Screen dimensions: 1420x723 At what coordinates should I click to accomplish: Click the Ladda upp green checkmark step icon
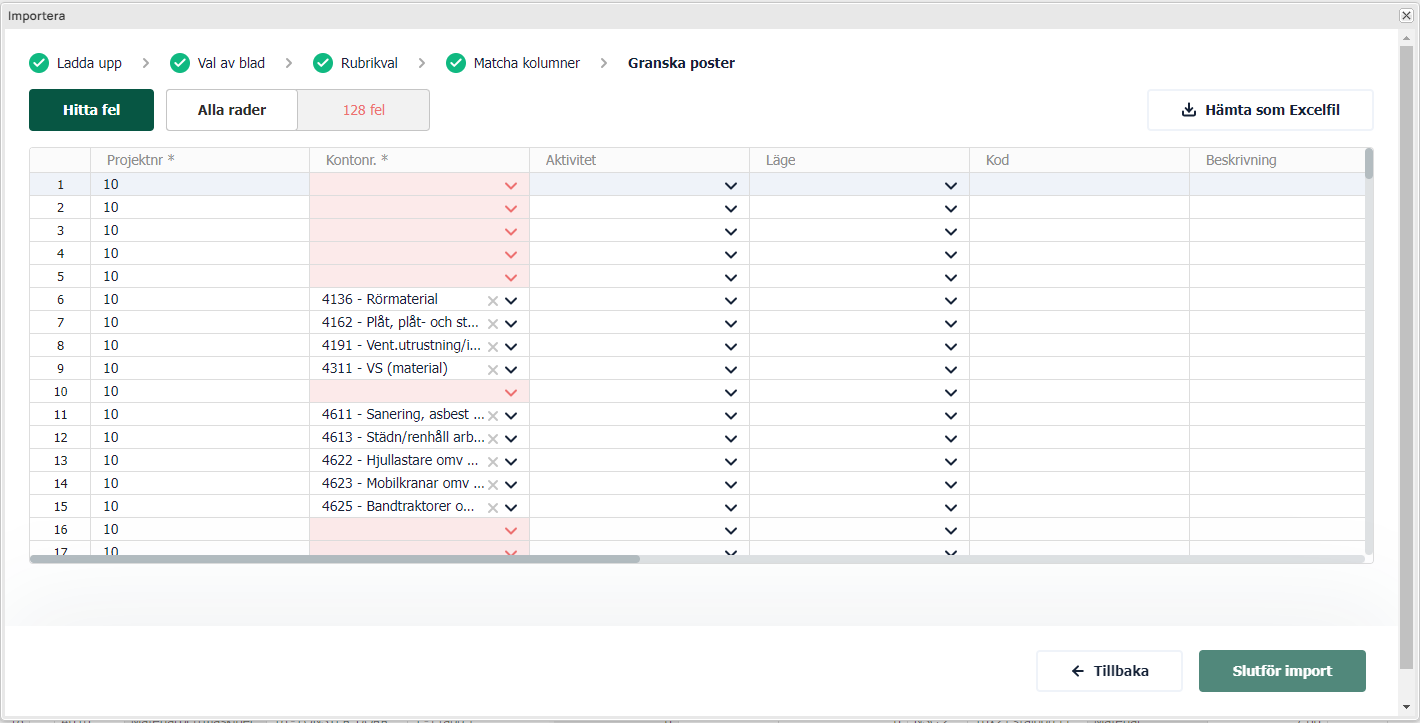pyautogui.click(x=39, y=63)
